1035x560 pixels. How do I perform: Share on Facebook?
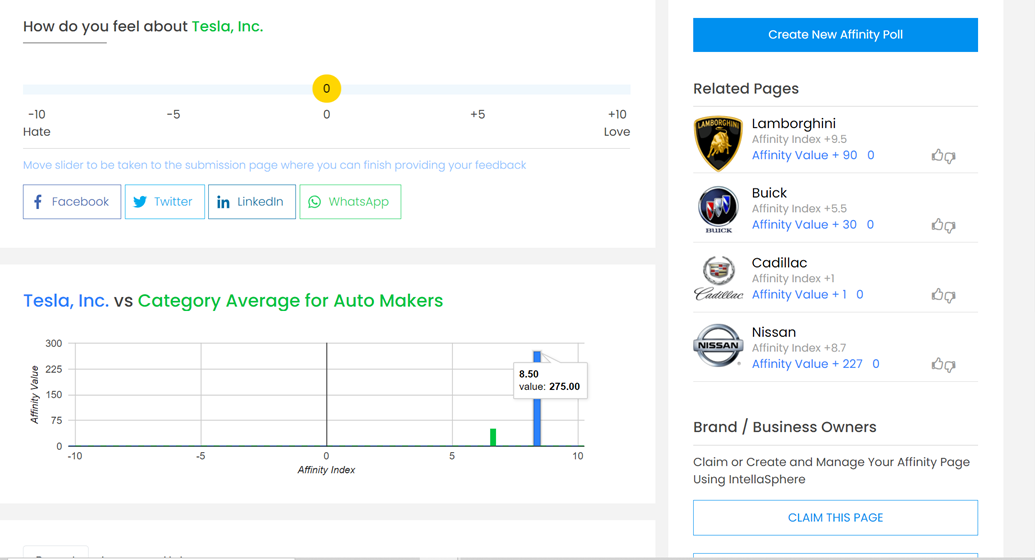(x=72, y=202)
